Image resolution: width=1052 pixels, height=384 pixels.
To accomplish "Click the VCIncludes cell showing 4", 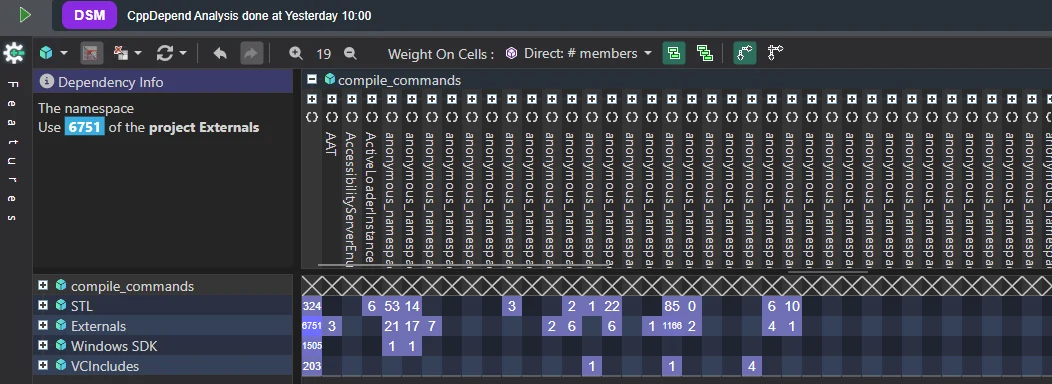I will point(751,367).
